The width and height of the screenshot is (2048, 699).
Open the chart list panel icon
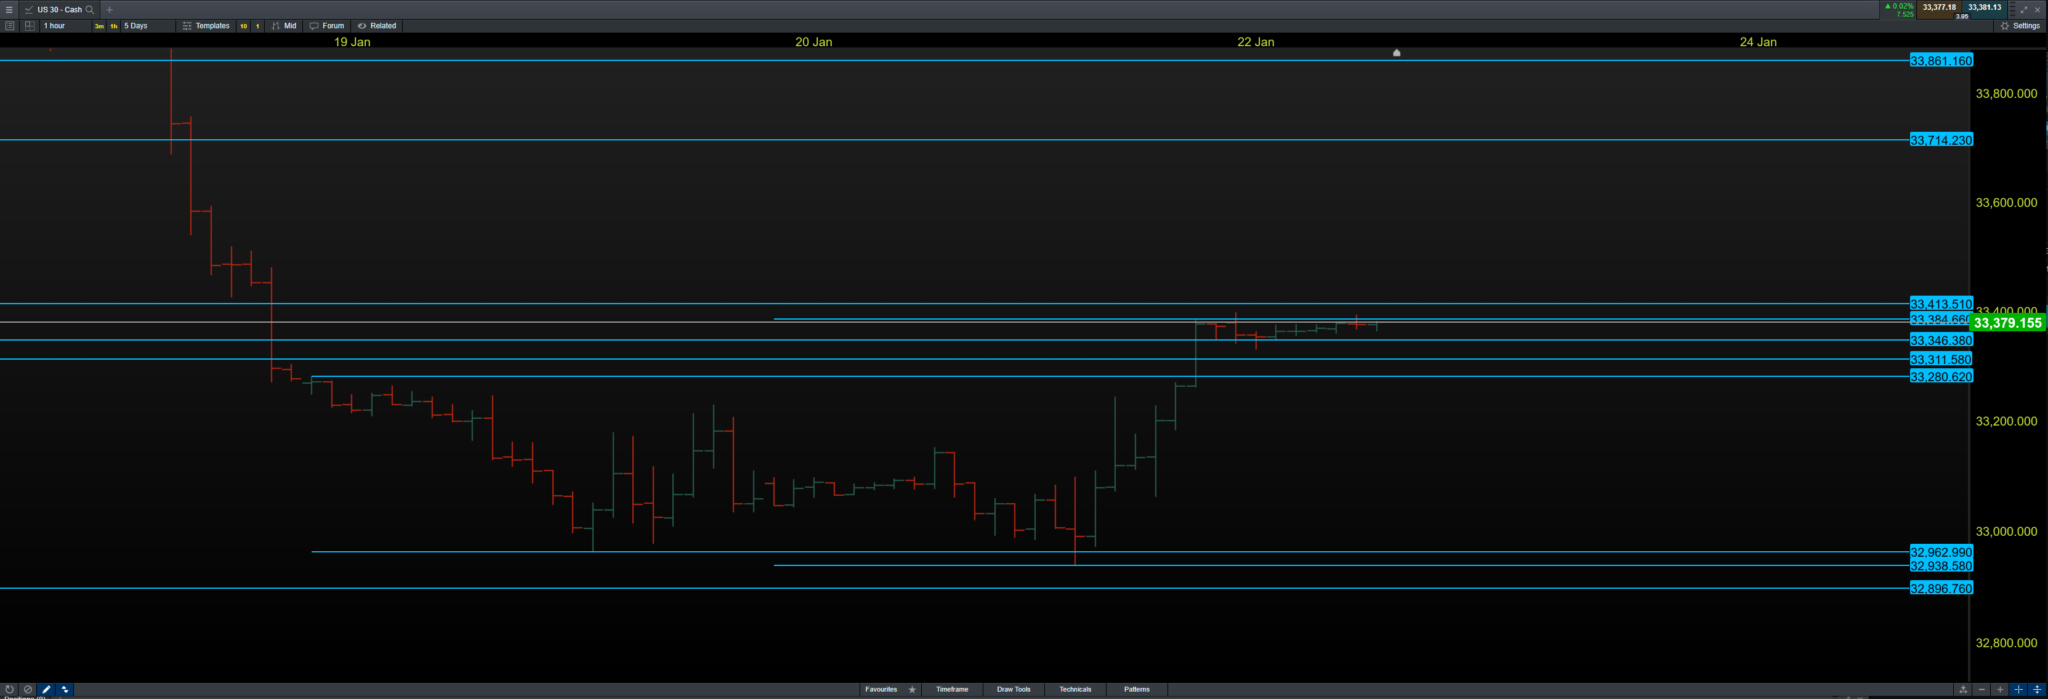pos(9,26)
